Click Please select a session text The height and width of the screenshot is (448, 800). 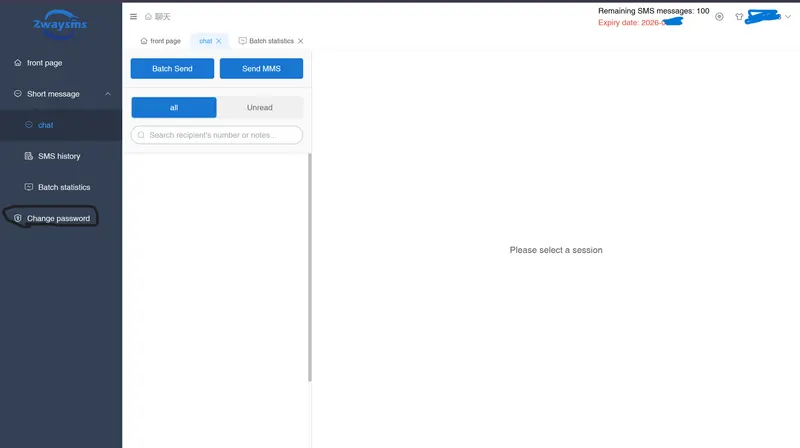(x=556, y=250)
